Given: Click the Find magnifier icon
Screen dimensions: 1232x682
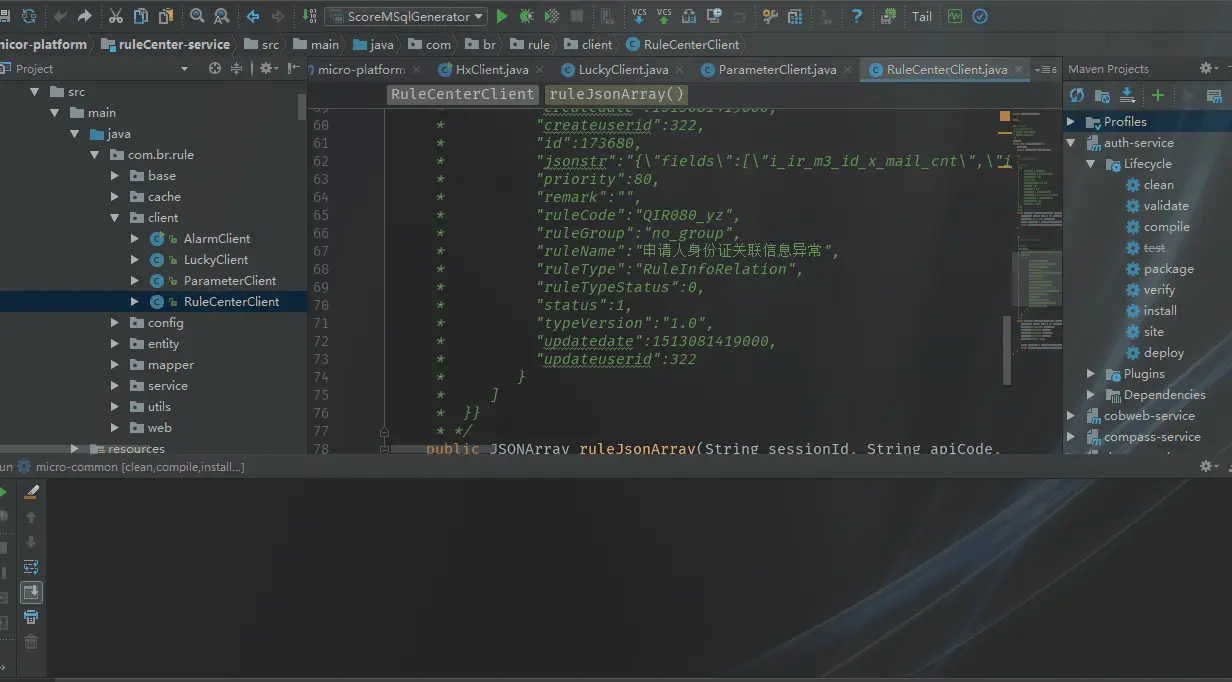Looking at the screenshot, I should (196, 16).
